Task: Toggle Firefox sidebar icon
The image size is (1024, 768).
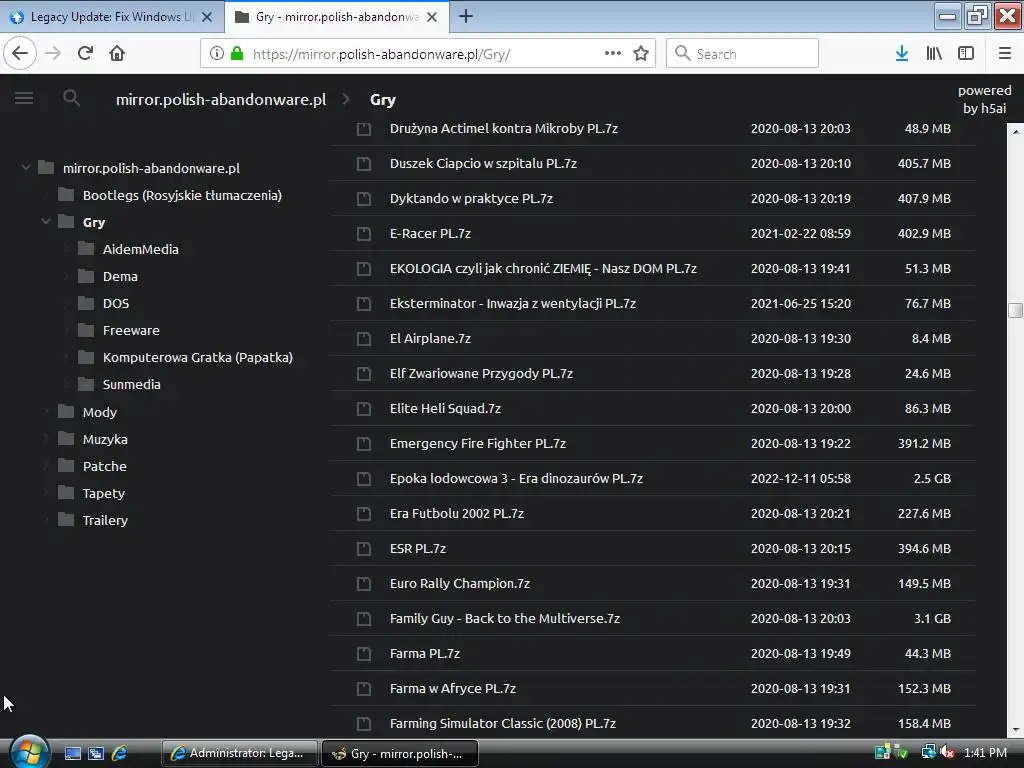Action: [x=966, y=54]
